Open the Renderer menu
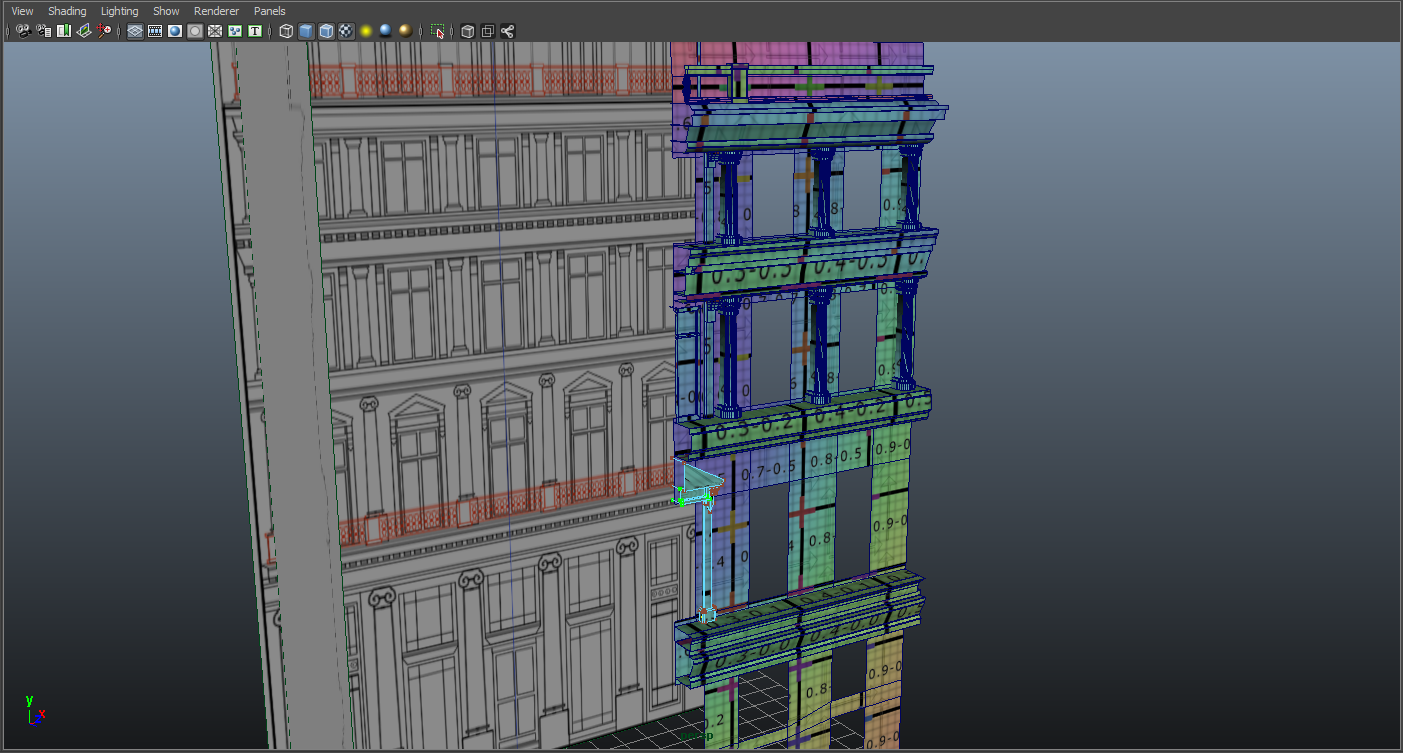The image size is (1403, 753). pos(216,10)
